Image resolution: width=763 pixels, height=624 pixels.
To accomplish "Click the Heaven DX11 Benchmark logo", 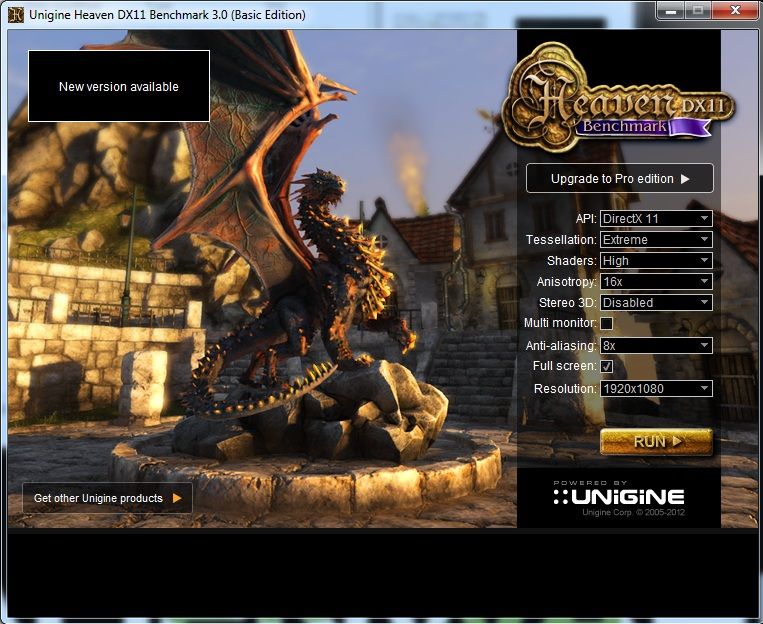I will (x=618, y=97).
